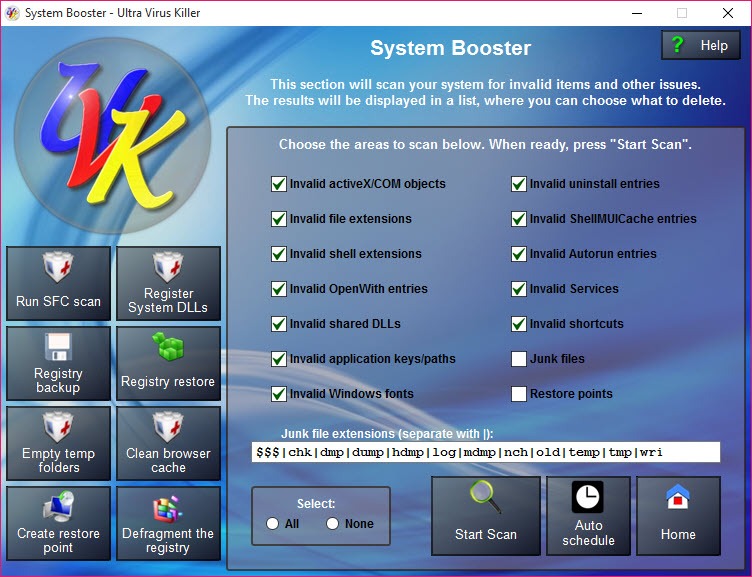The width and height of the screenshot is (752, 577).
Task: Click the Home button label
Action: pyautogui.click(x=678, y=534)
